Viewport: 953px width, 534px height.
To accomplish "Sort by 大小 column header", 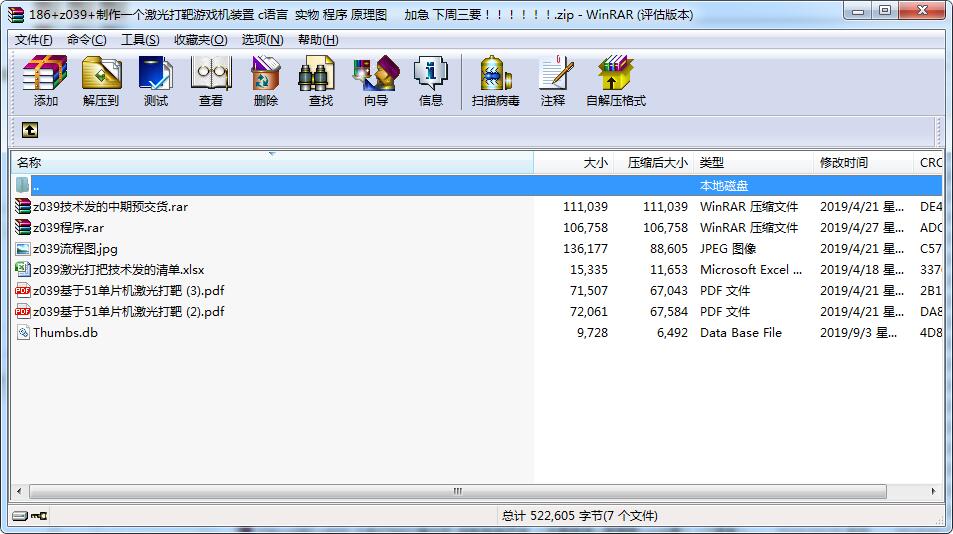I will pyautogui.click(x=574, y=162).
